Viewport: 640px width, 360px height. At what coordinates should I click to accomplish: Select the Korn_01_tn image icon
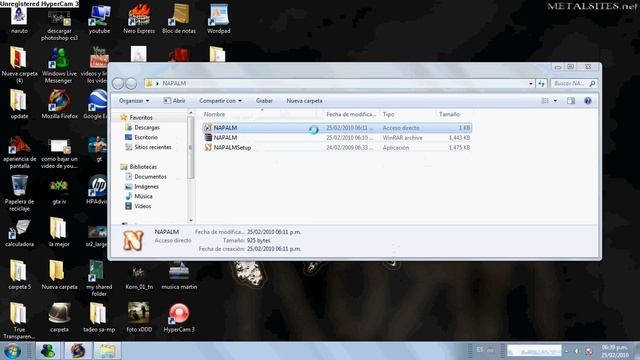[139, 278]
